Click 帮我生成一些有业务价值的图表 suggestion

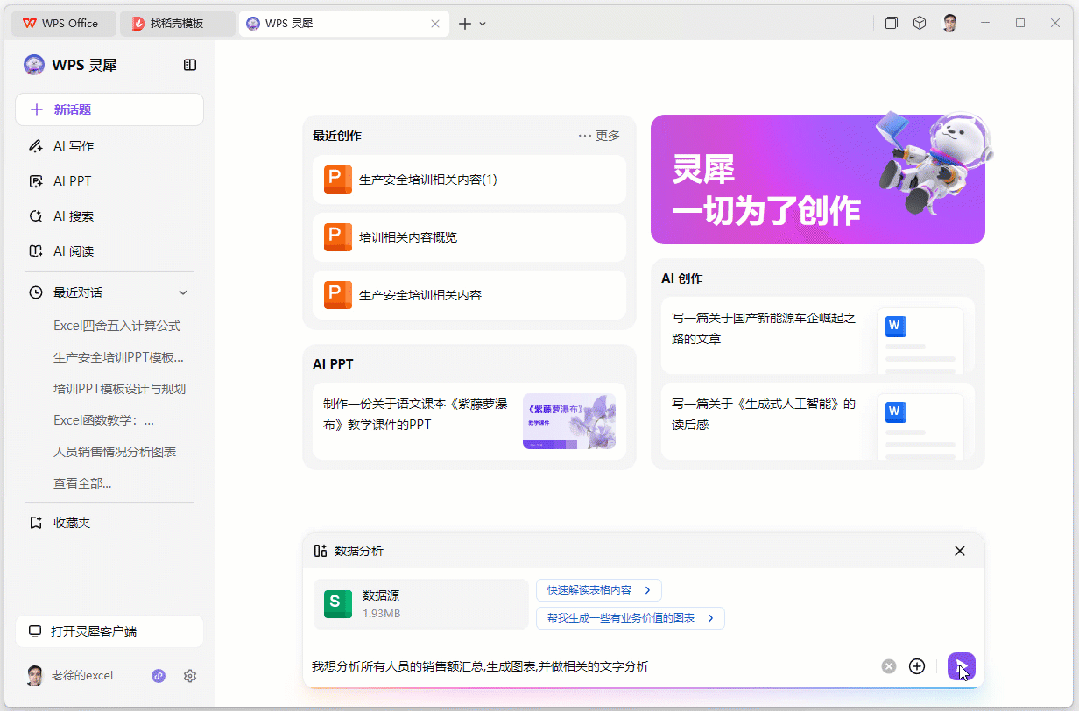[630, 618]
